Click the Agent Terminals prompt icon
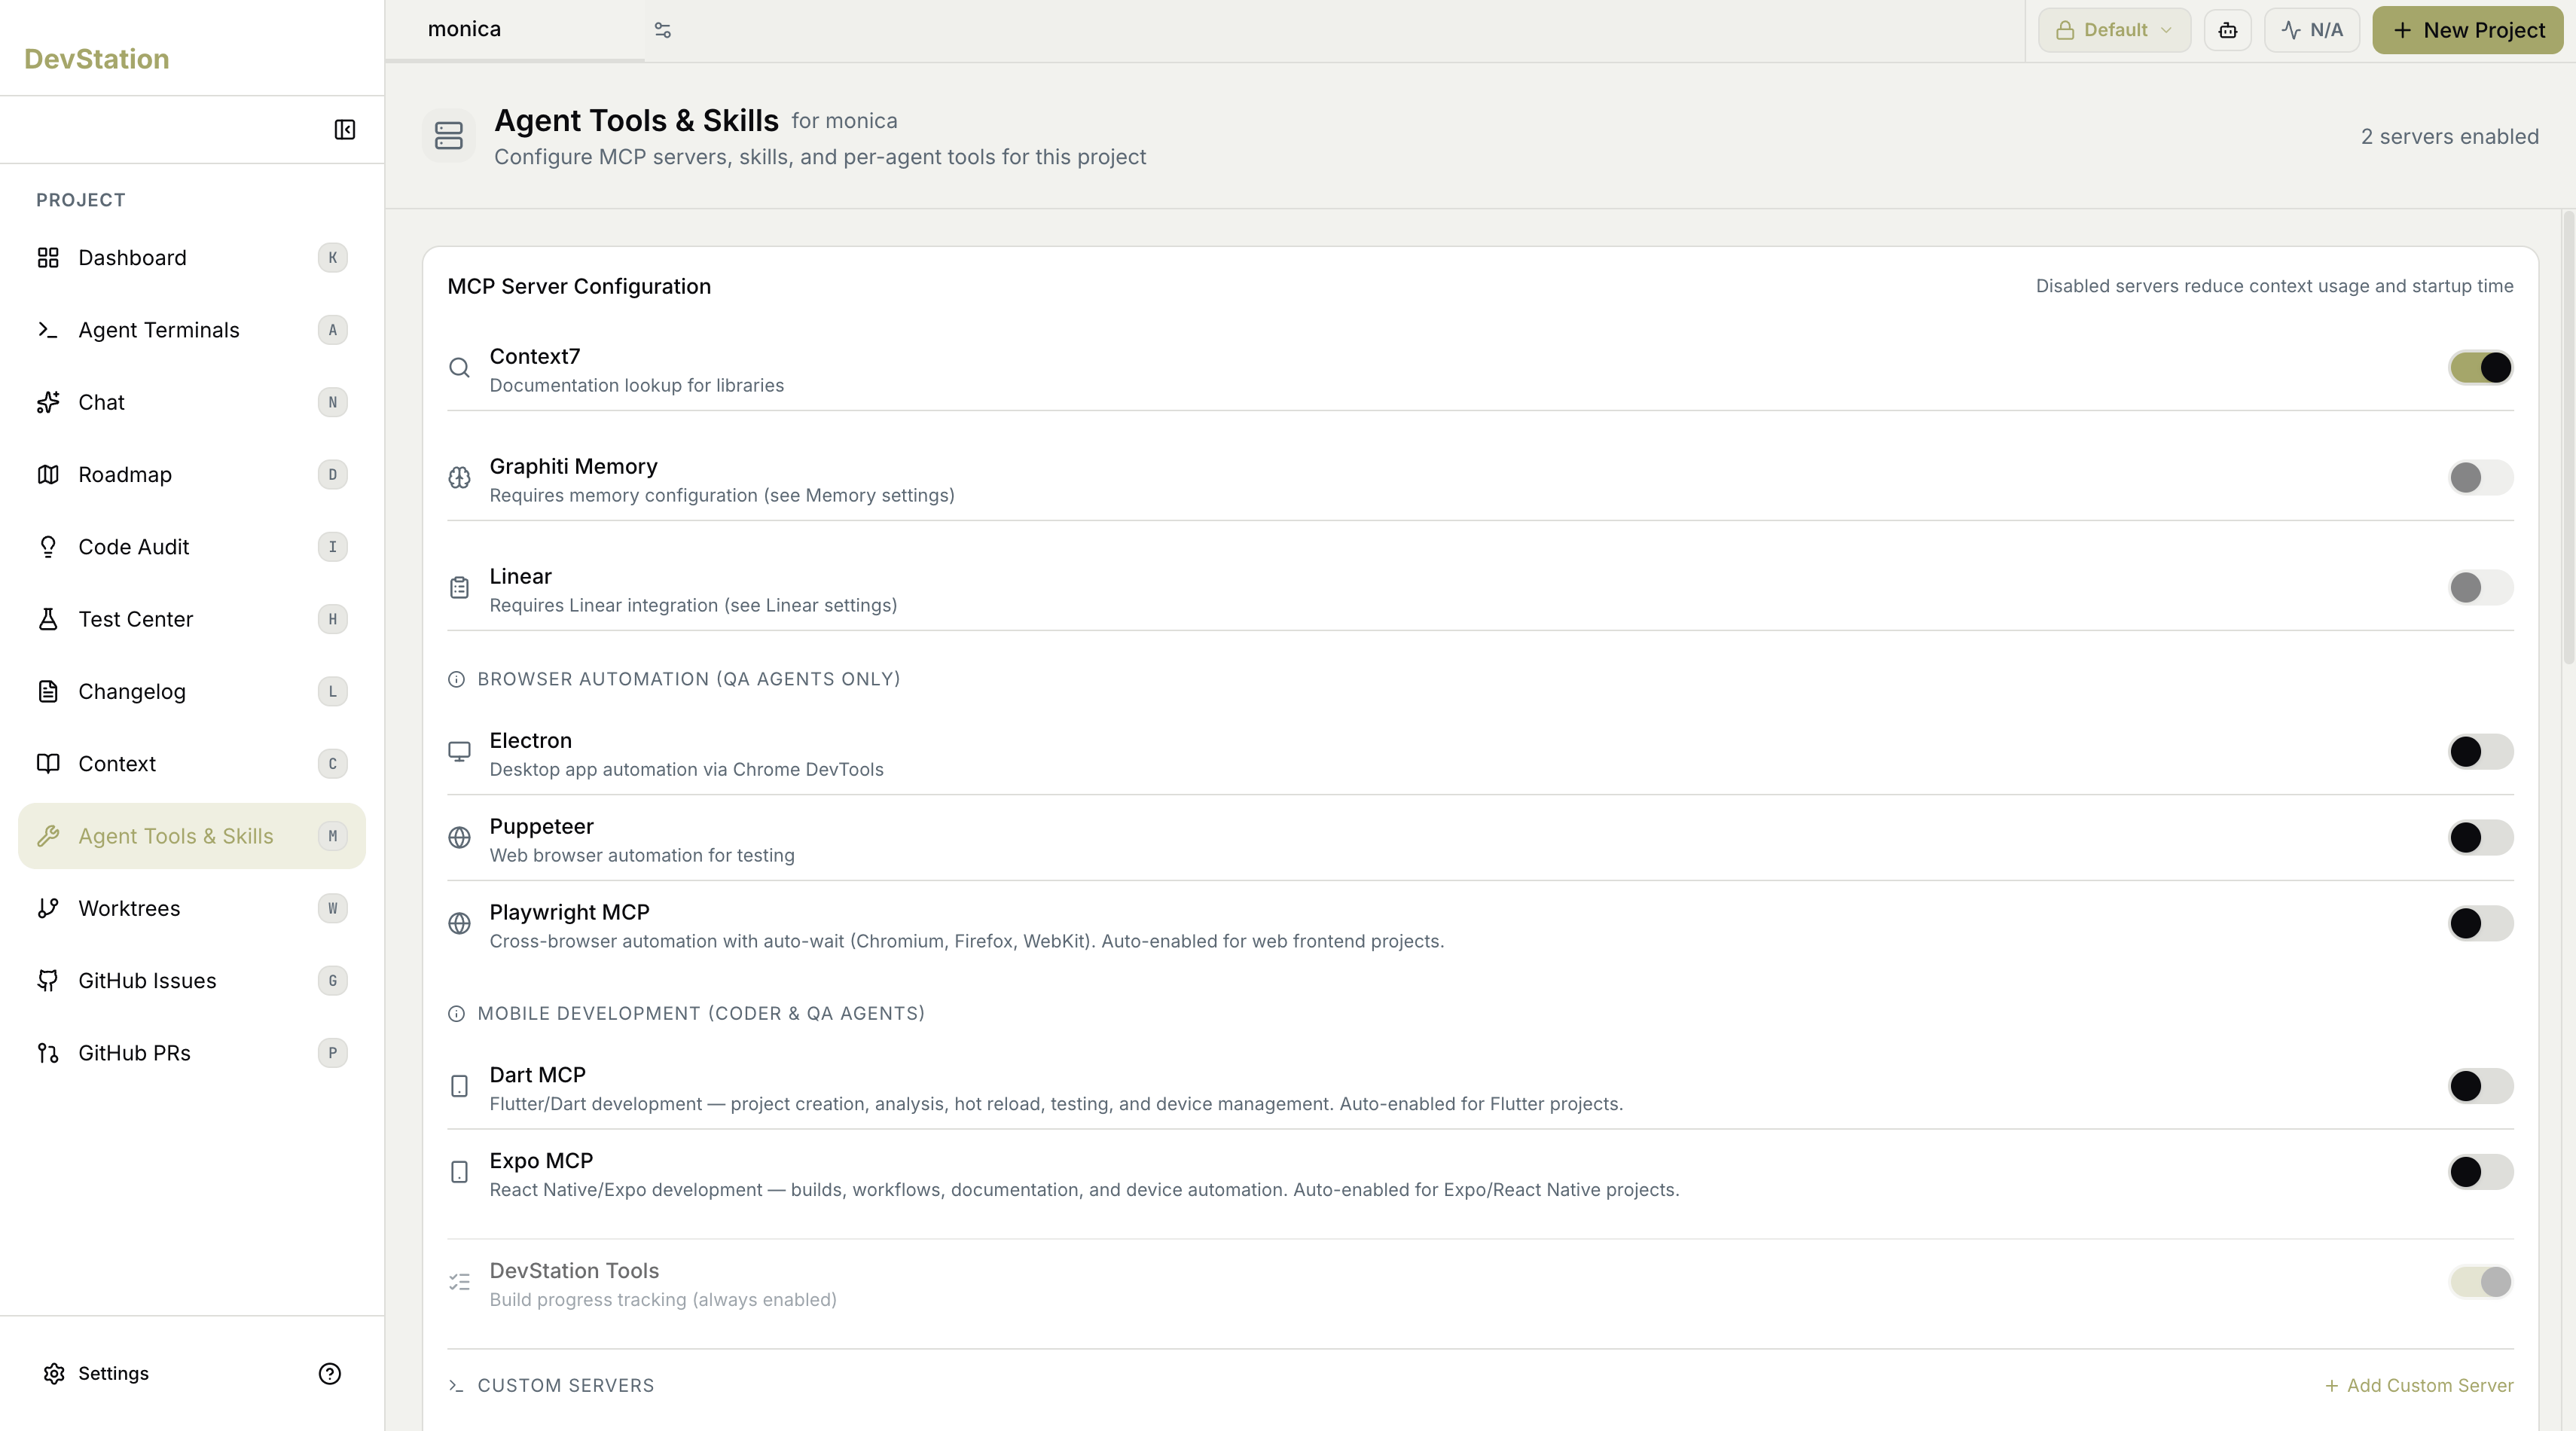This screenshot has height=1431, width=2576. click(x=48, y=330)
